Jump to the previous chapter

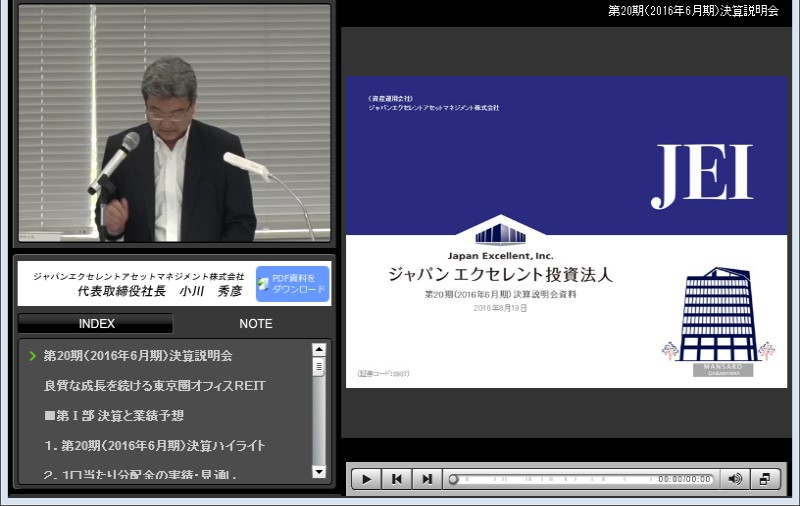click(396, 479)
